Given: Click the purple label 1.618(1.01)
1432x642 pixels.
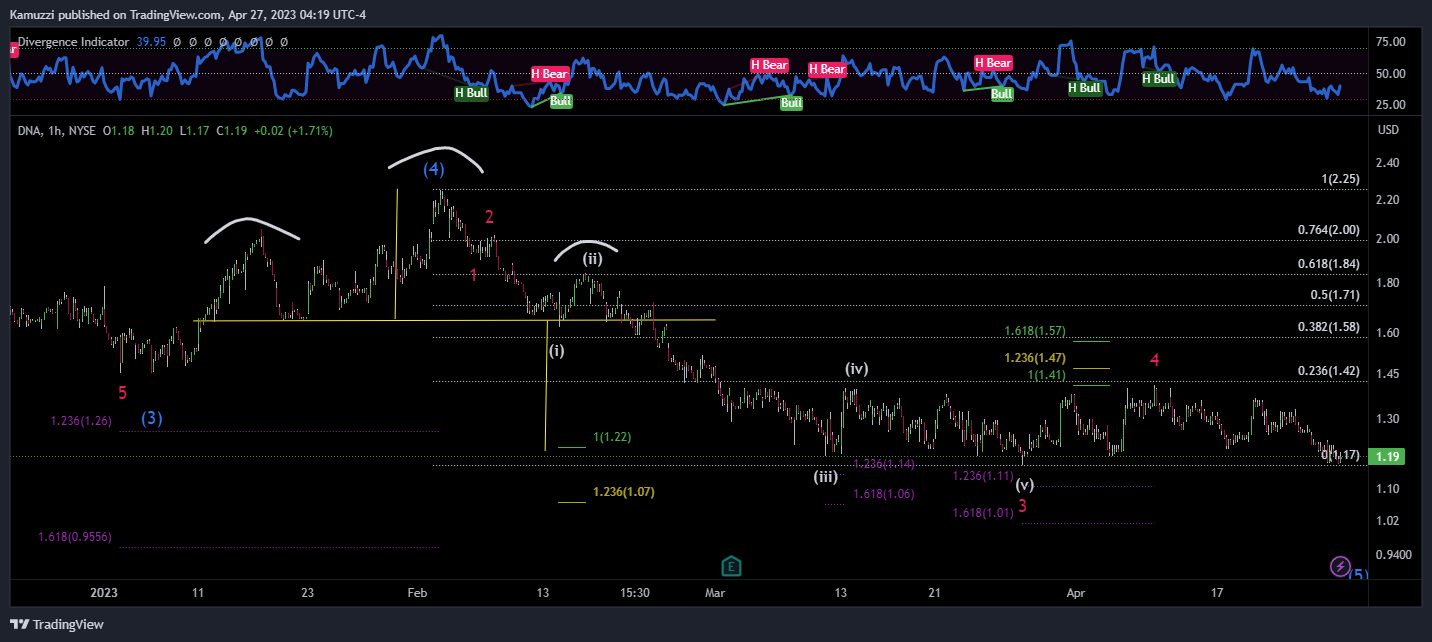Looking at the screenshot, I should (x=983, y=513).
